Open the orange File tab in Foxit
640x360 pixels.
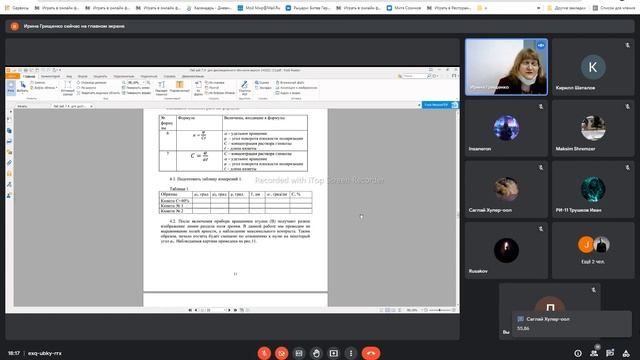[12, 76]
